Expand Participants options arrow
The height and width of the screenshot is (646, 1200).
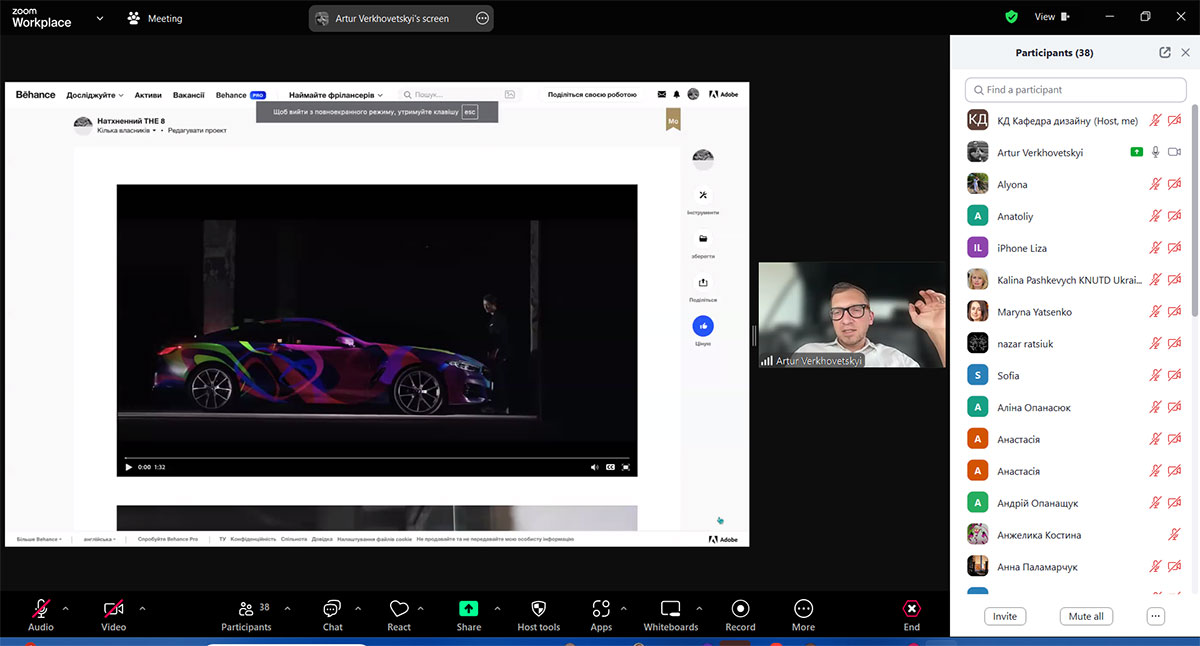coord(287,608)
